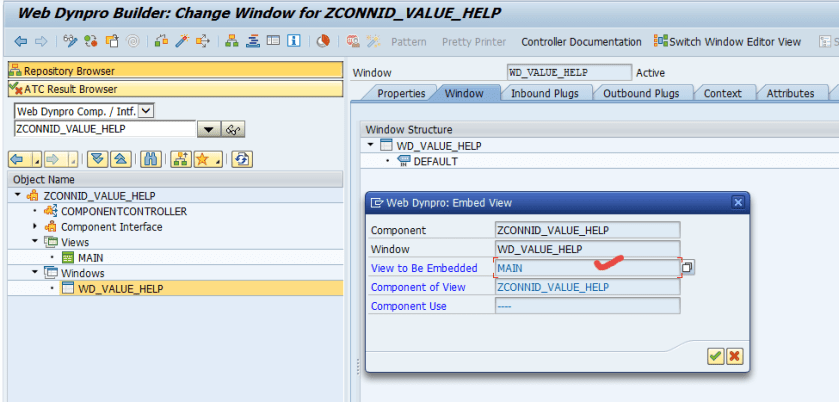Select COMPONENTCONTROLLER in the tree
Image resolution: width=839 pixels, height=402 pixels.
(124, 211)
